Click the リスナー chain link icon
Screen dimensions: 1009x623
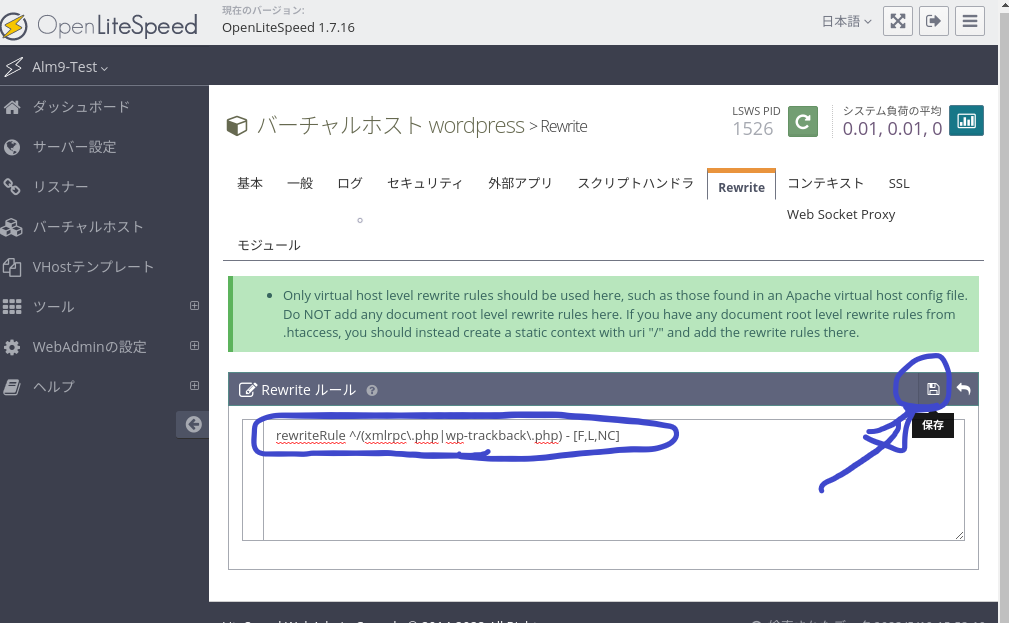coord(12,187)
